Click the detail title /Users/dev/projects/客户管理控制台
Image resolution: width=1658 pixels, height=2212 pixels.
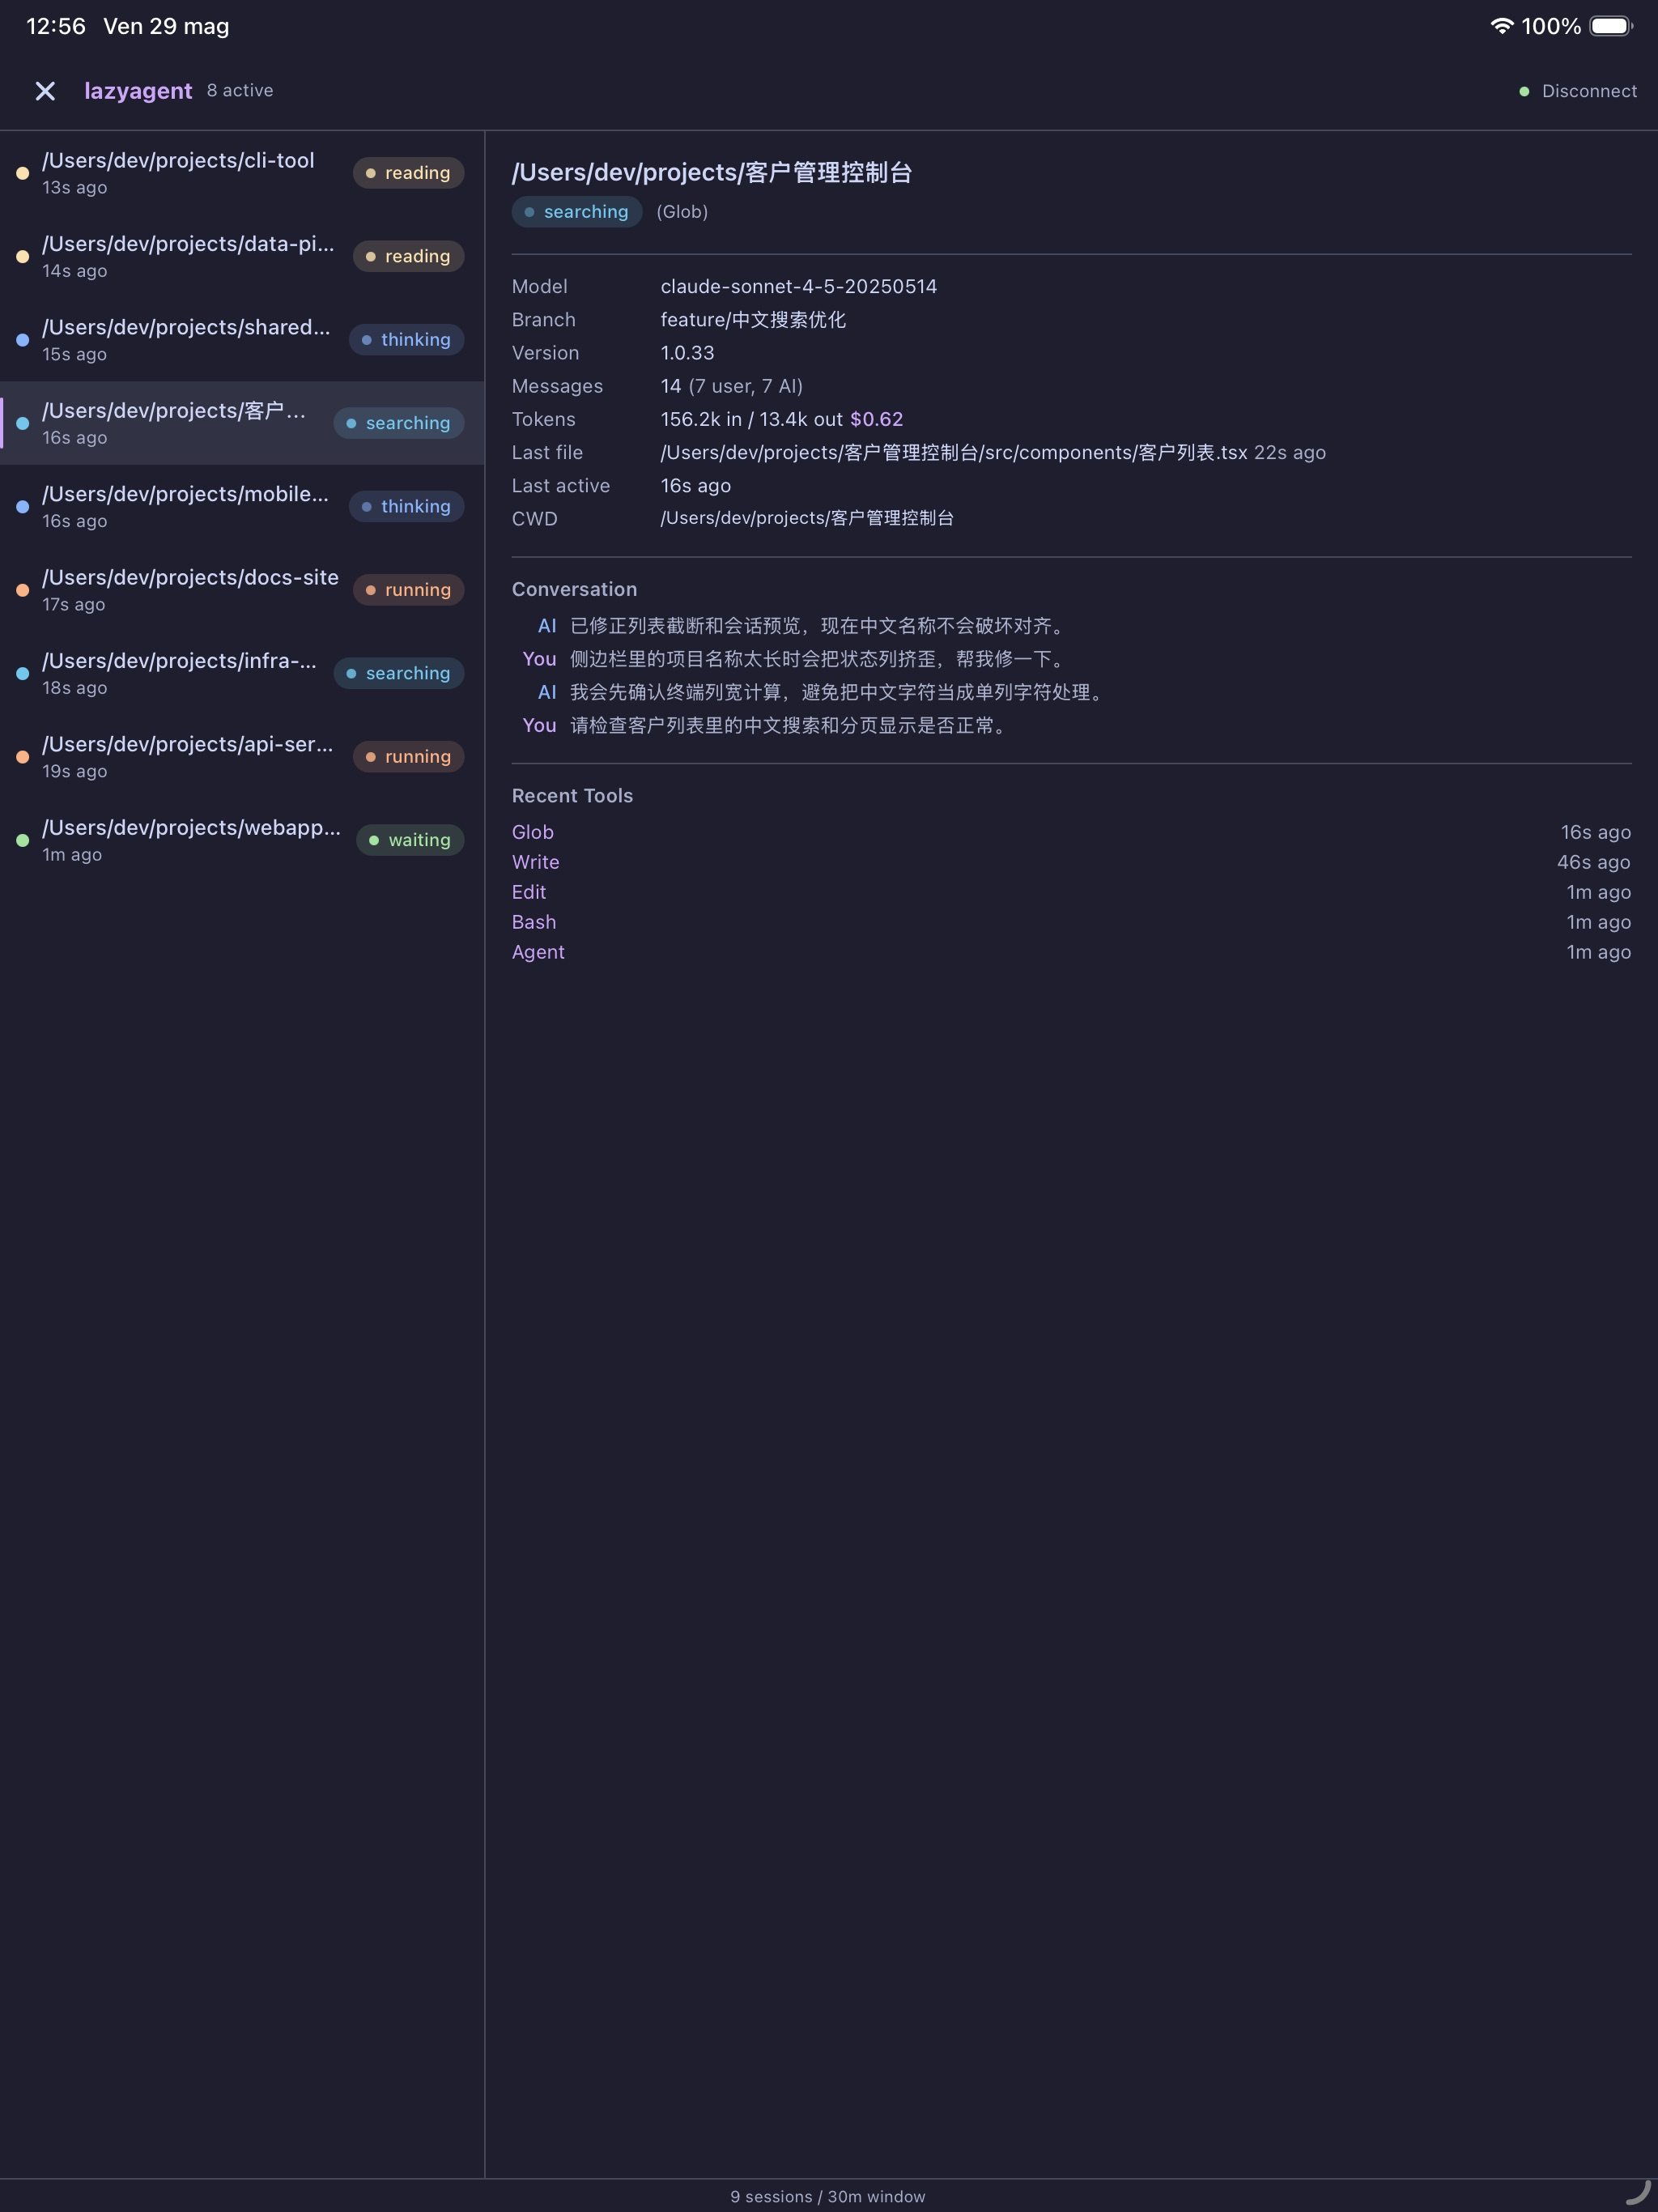[712, 172]
